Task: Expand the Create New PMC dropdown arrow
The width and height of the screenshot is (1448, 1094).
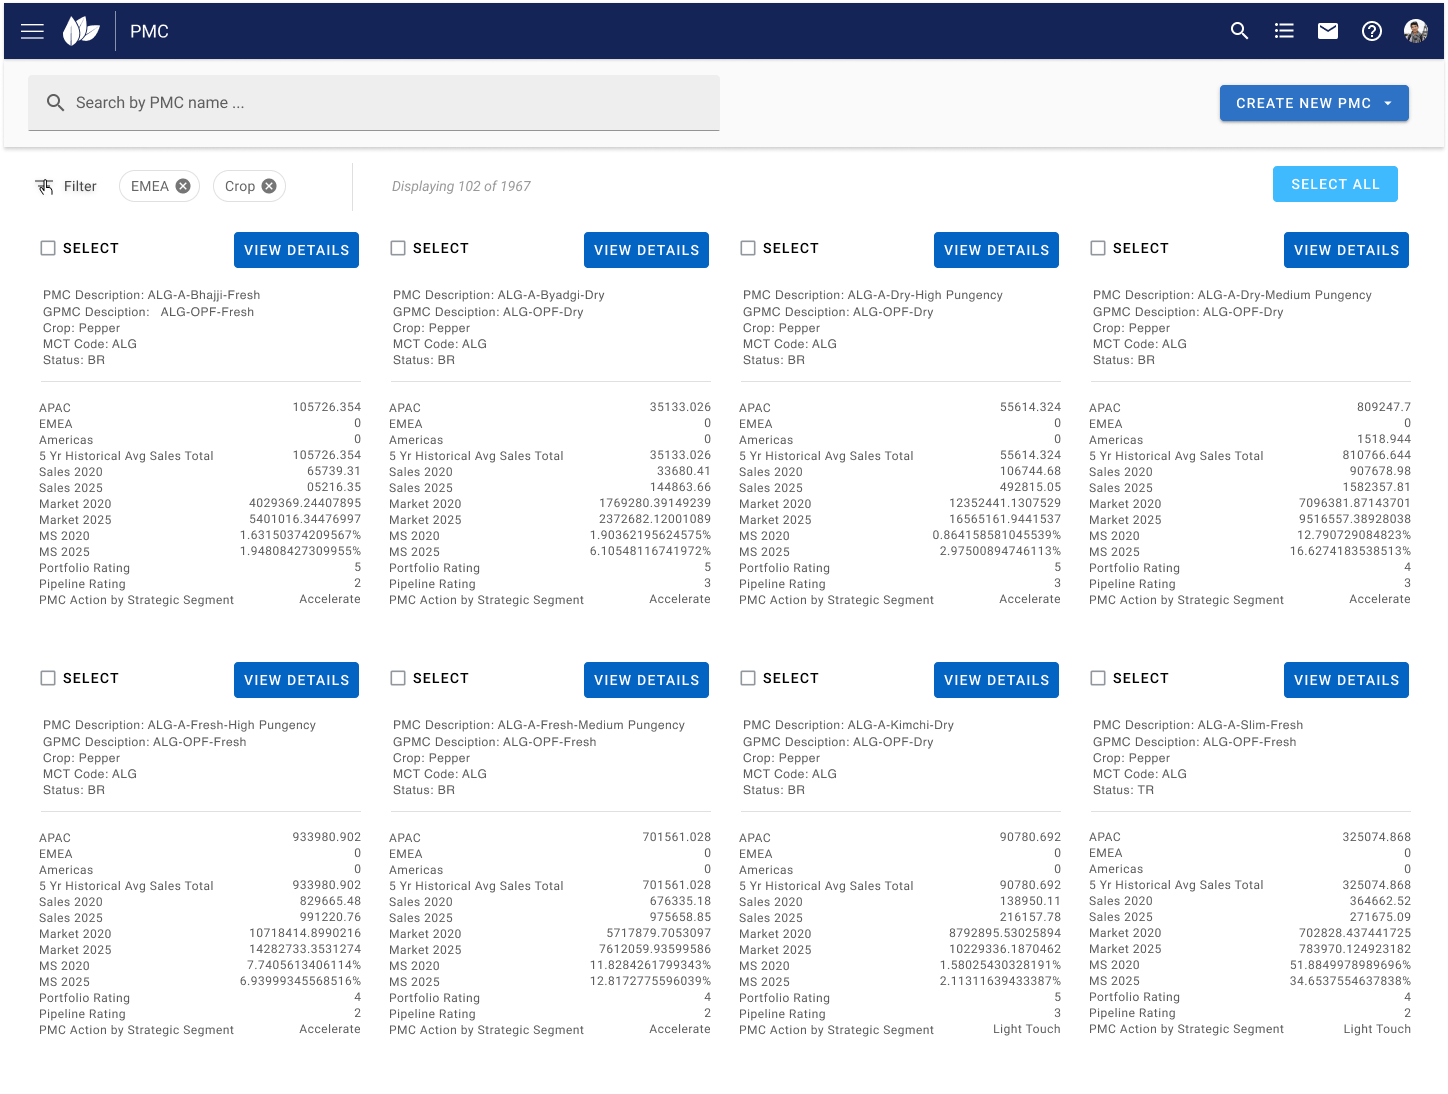Action: pyautogui.click(x=1388, y=103)
